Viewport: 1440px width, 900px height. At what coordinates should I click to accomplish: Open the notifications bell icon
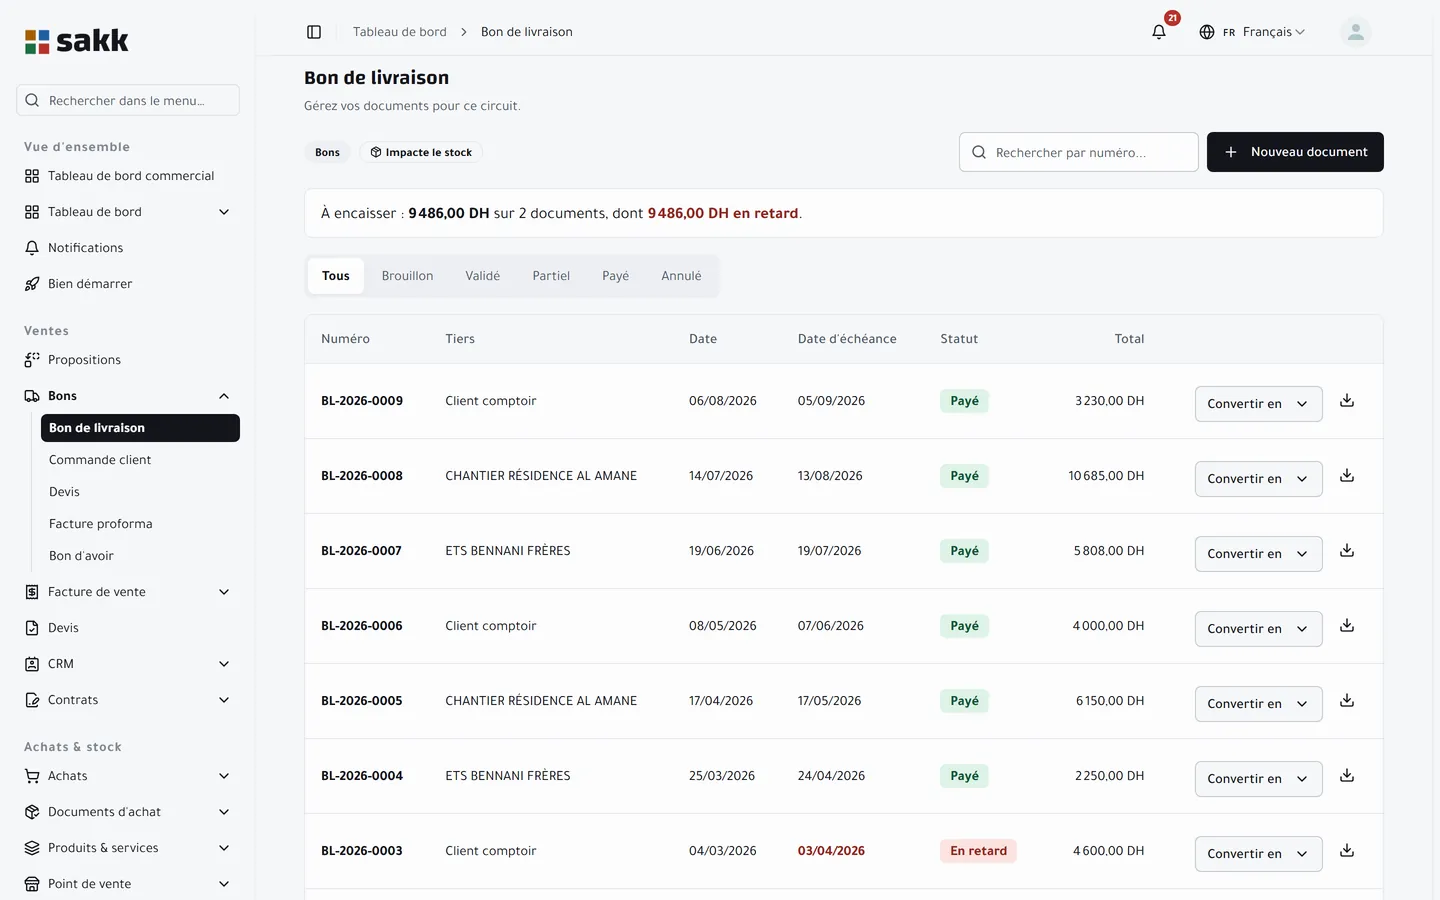click(x=1159, y=32)
